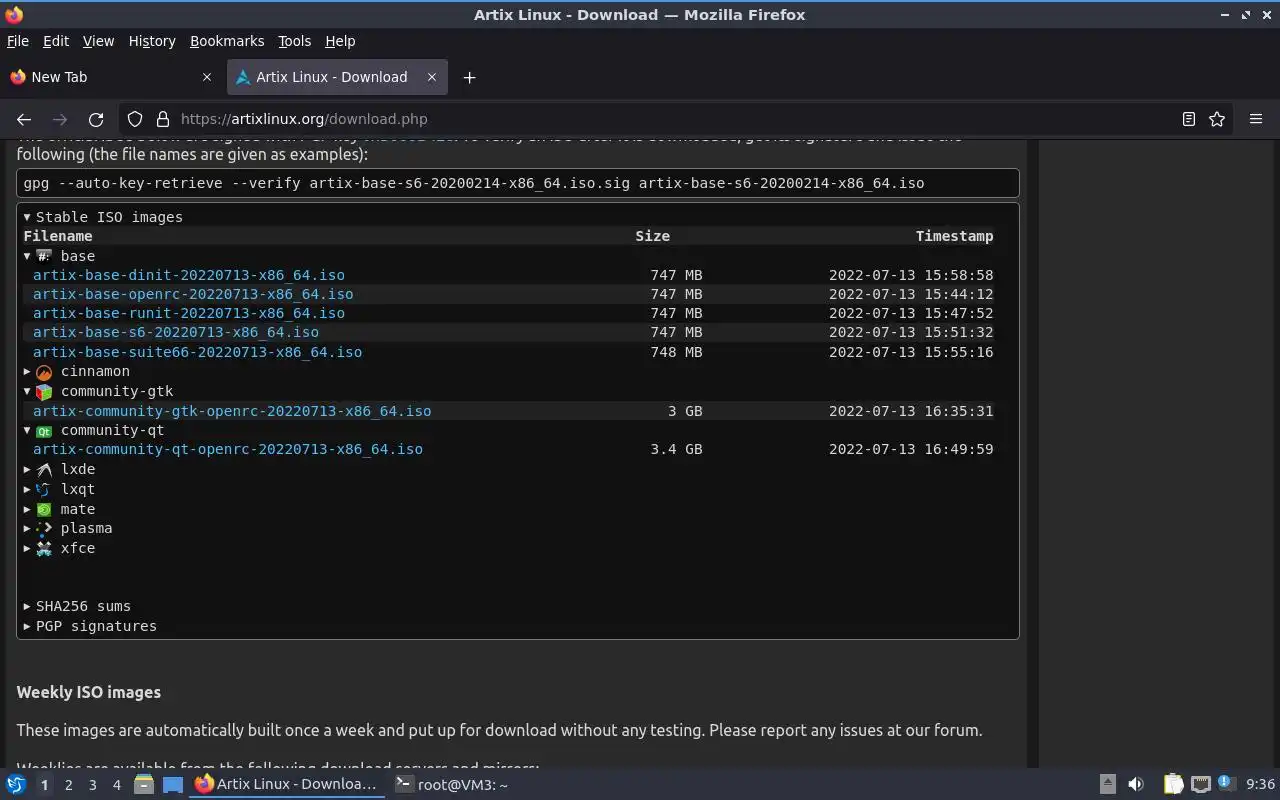This screenshot has width=1280, height=800.
Task: Click the Weekly ISO images heading
Action: coord(89,692)
